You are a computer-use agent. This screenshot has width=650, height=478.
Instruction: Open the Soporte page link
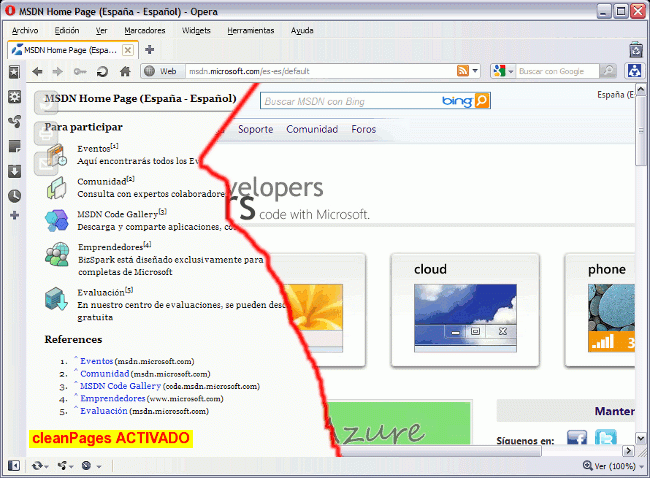pyautogui.click(x=256, y=129)
